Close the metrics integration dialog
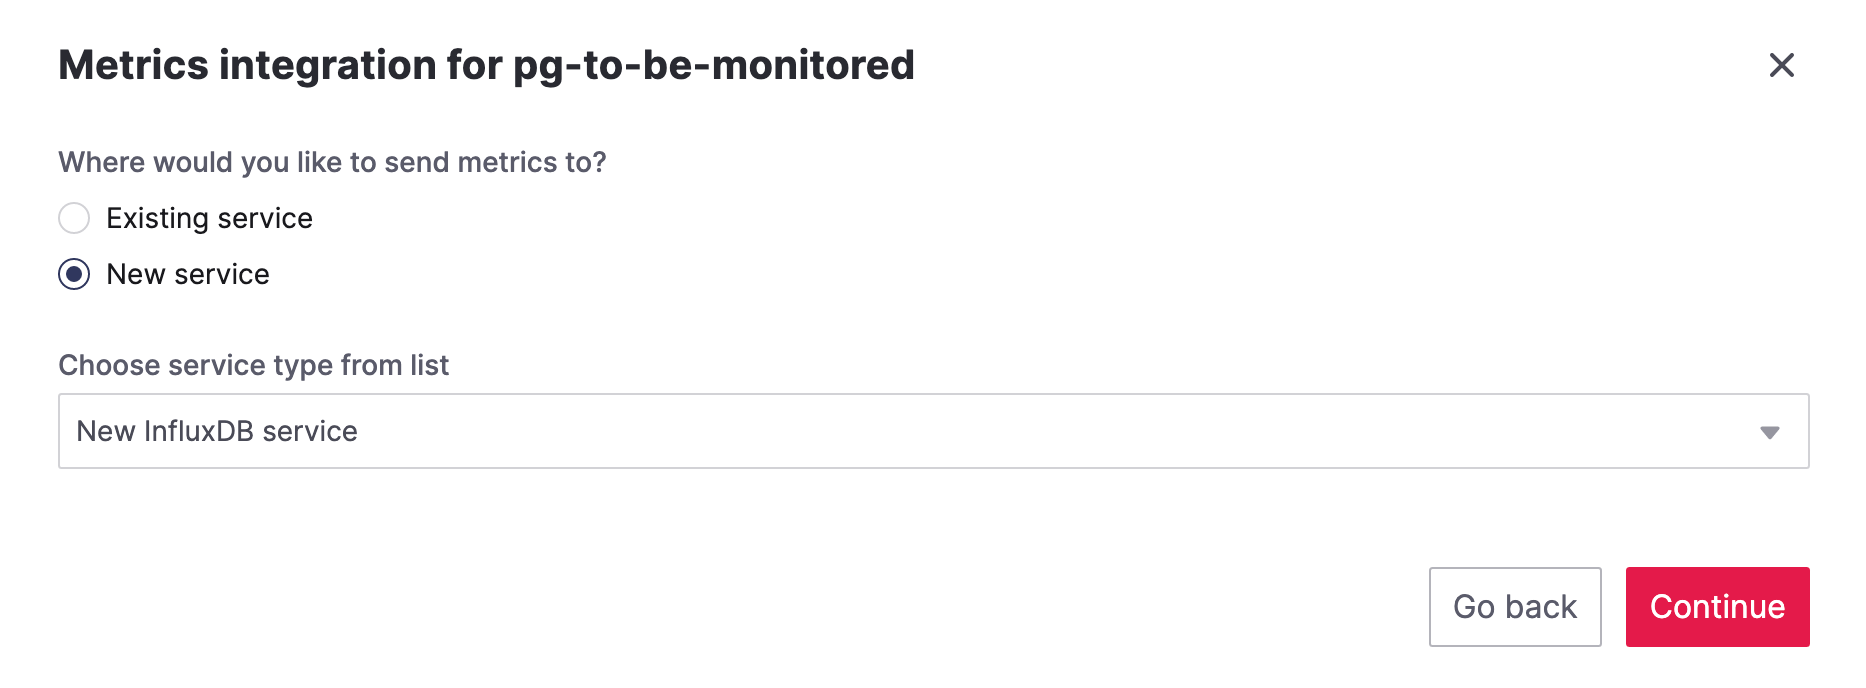The height and width of the screenshot is (688, 1866). coord(1782,65)
